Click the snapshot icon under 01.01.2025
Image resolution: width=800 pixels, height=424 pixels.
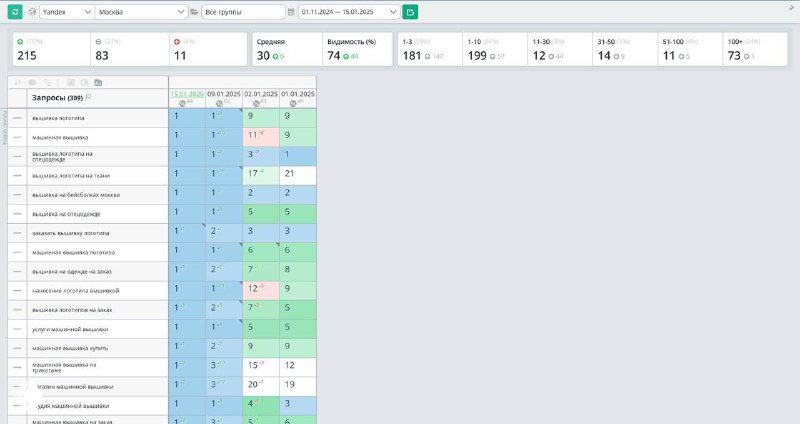(x=293, y=104)
